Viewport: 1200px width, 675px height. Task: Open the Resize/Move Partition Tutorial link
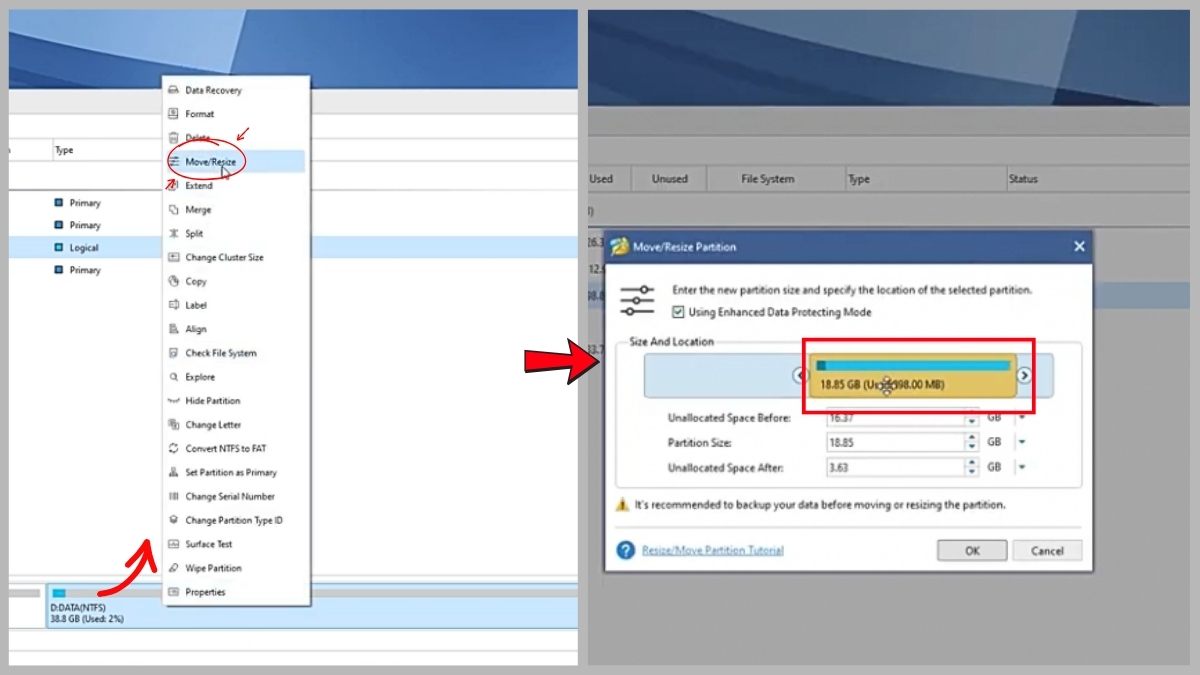713,550
